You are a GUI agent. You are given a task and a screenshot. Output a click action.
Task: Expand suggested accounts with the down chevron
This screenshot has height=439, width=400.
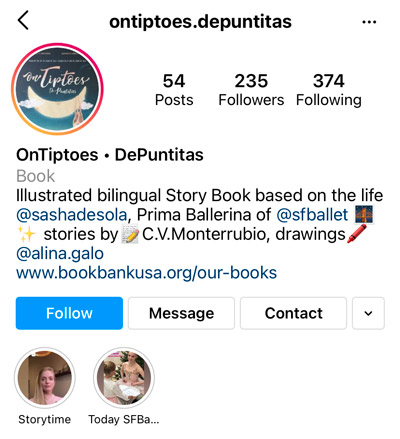(368, 313)
